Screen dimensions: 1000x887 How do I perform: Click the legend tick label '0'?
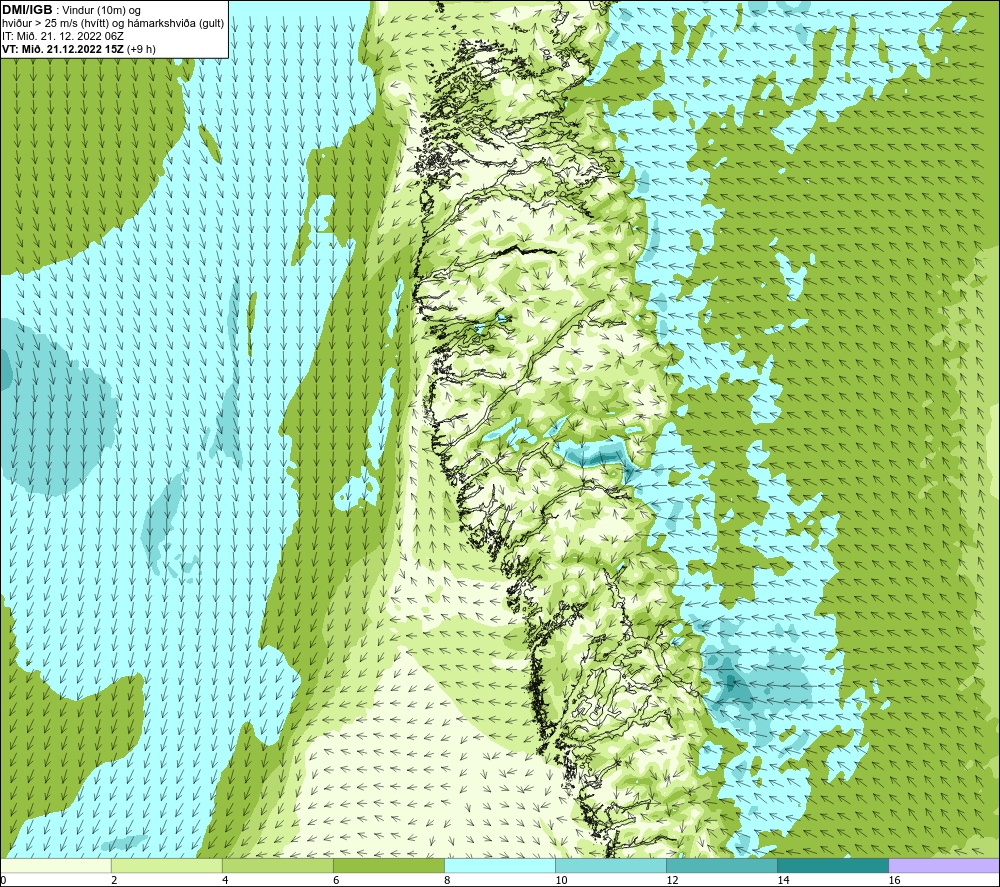tap(4, 881)
